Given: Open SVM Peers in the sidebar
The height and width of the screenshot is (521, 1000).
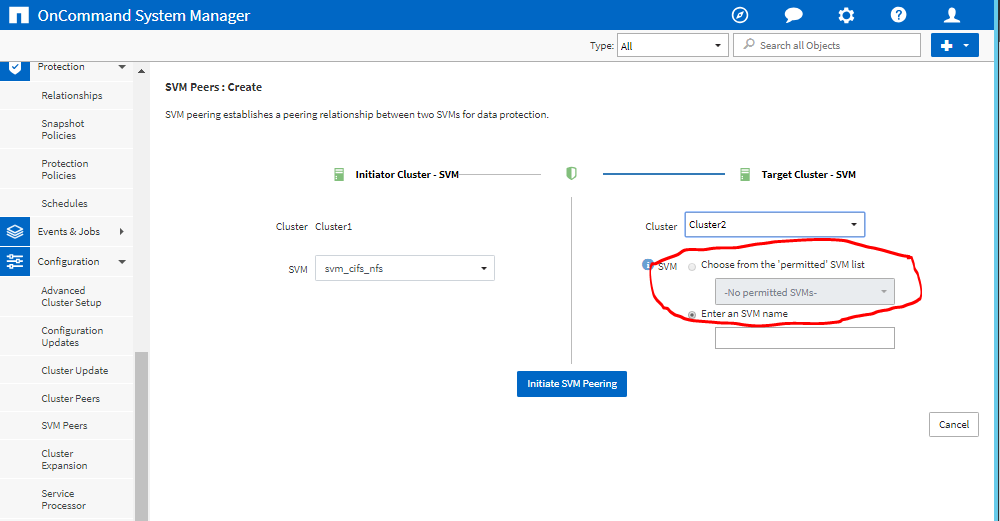Looking at the screenshot, I should click(x=64, y=426).
